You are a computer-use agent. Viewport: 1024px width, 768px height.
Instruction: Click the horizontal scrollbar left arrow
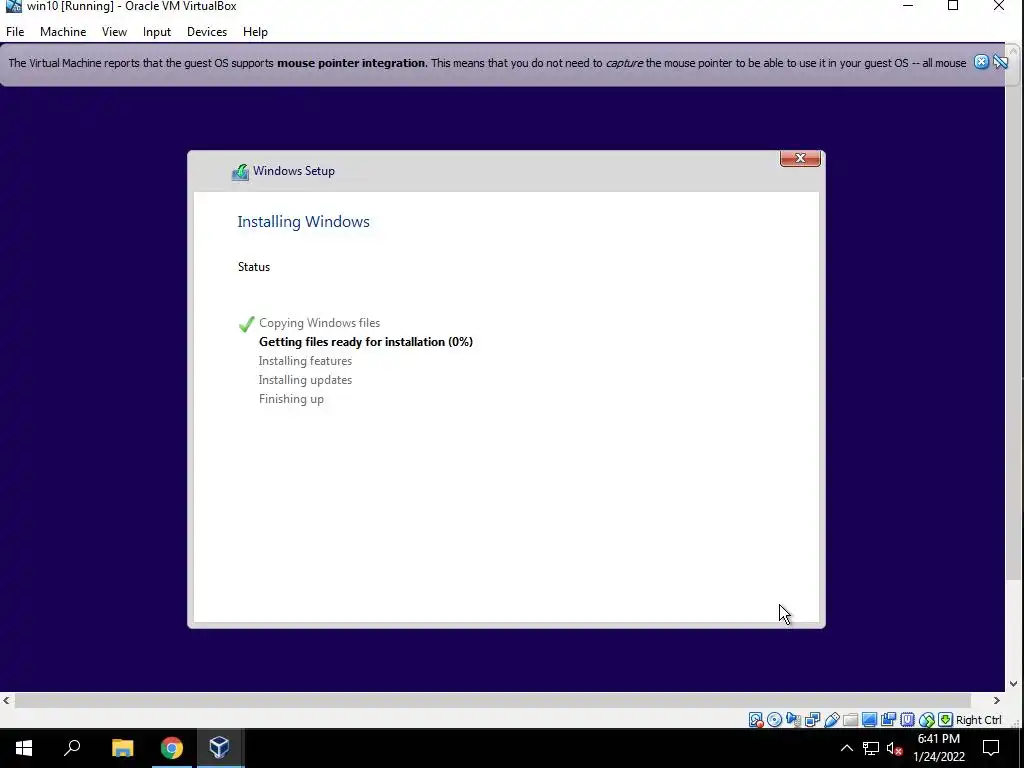(7, 700)
